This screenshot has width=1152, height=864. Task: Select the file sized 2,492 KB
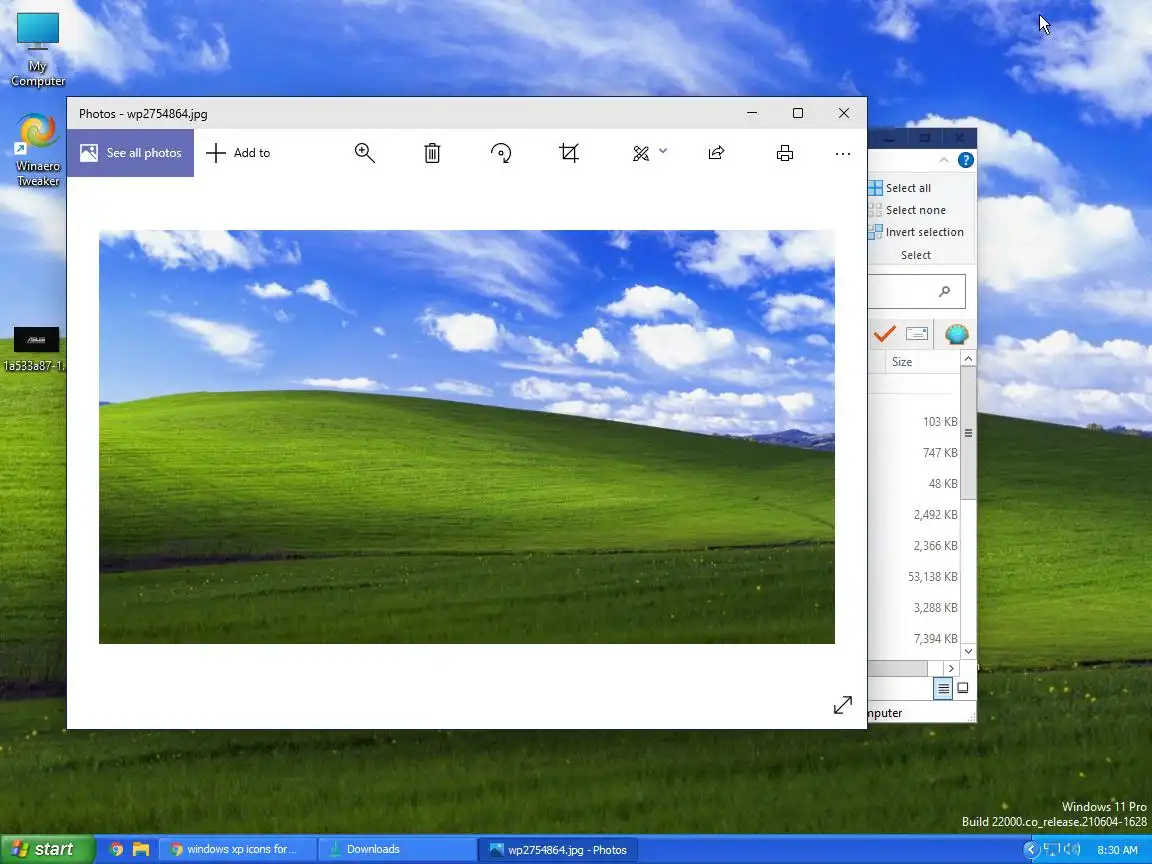[x=935, y=514]
